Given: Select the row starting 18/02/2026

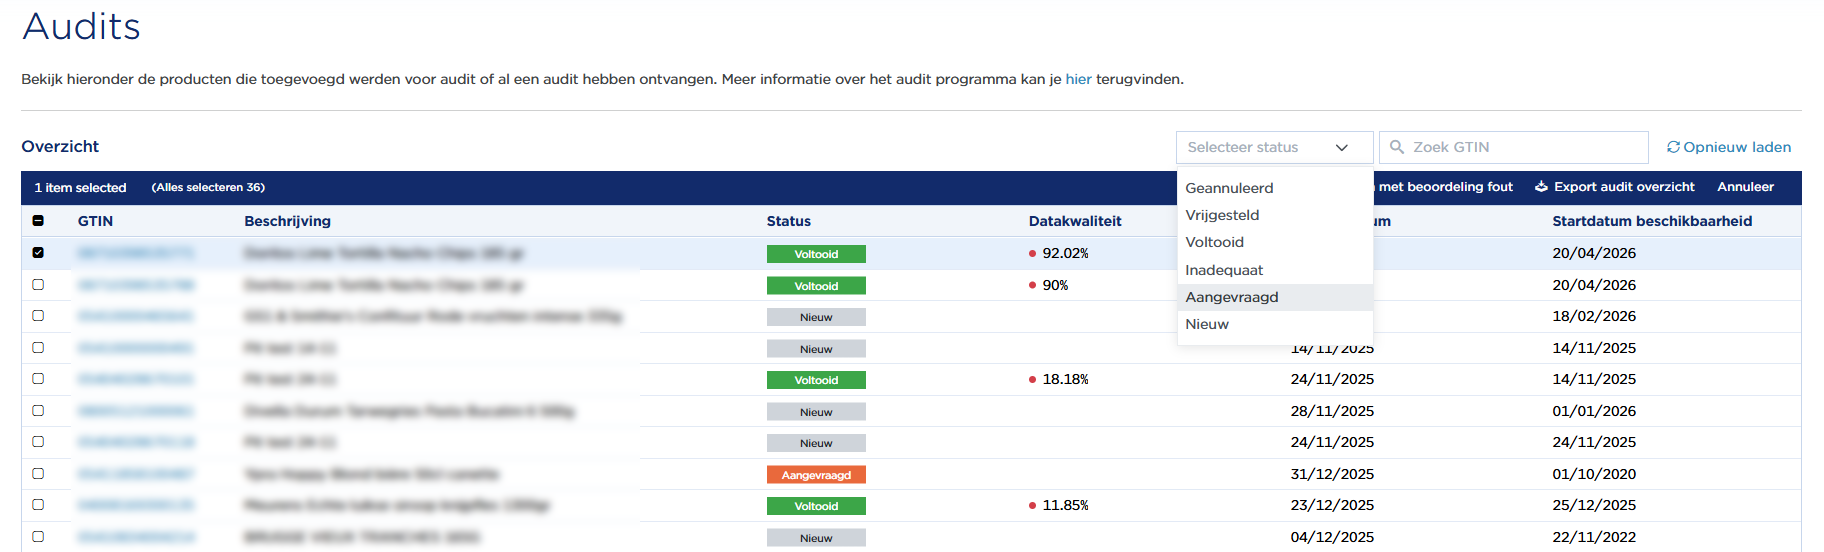Looking at the screenshot, I should [x=38, y=316].
